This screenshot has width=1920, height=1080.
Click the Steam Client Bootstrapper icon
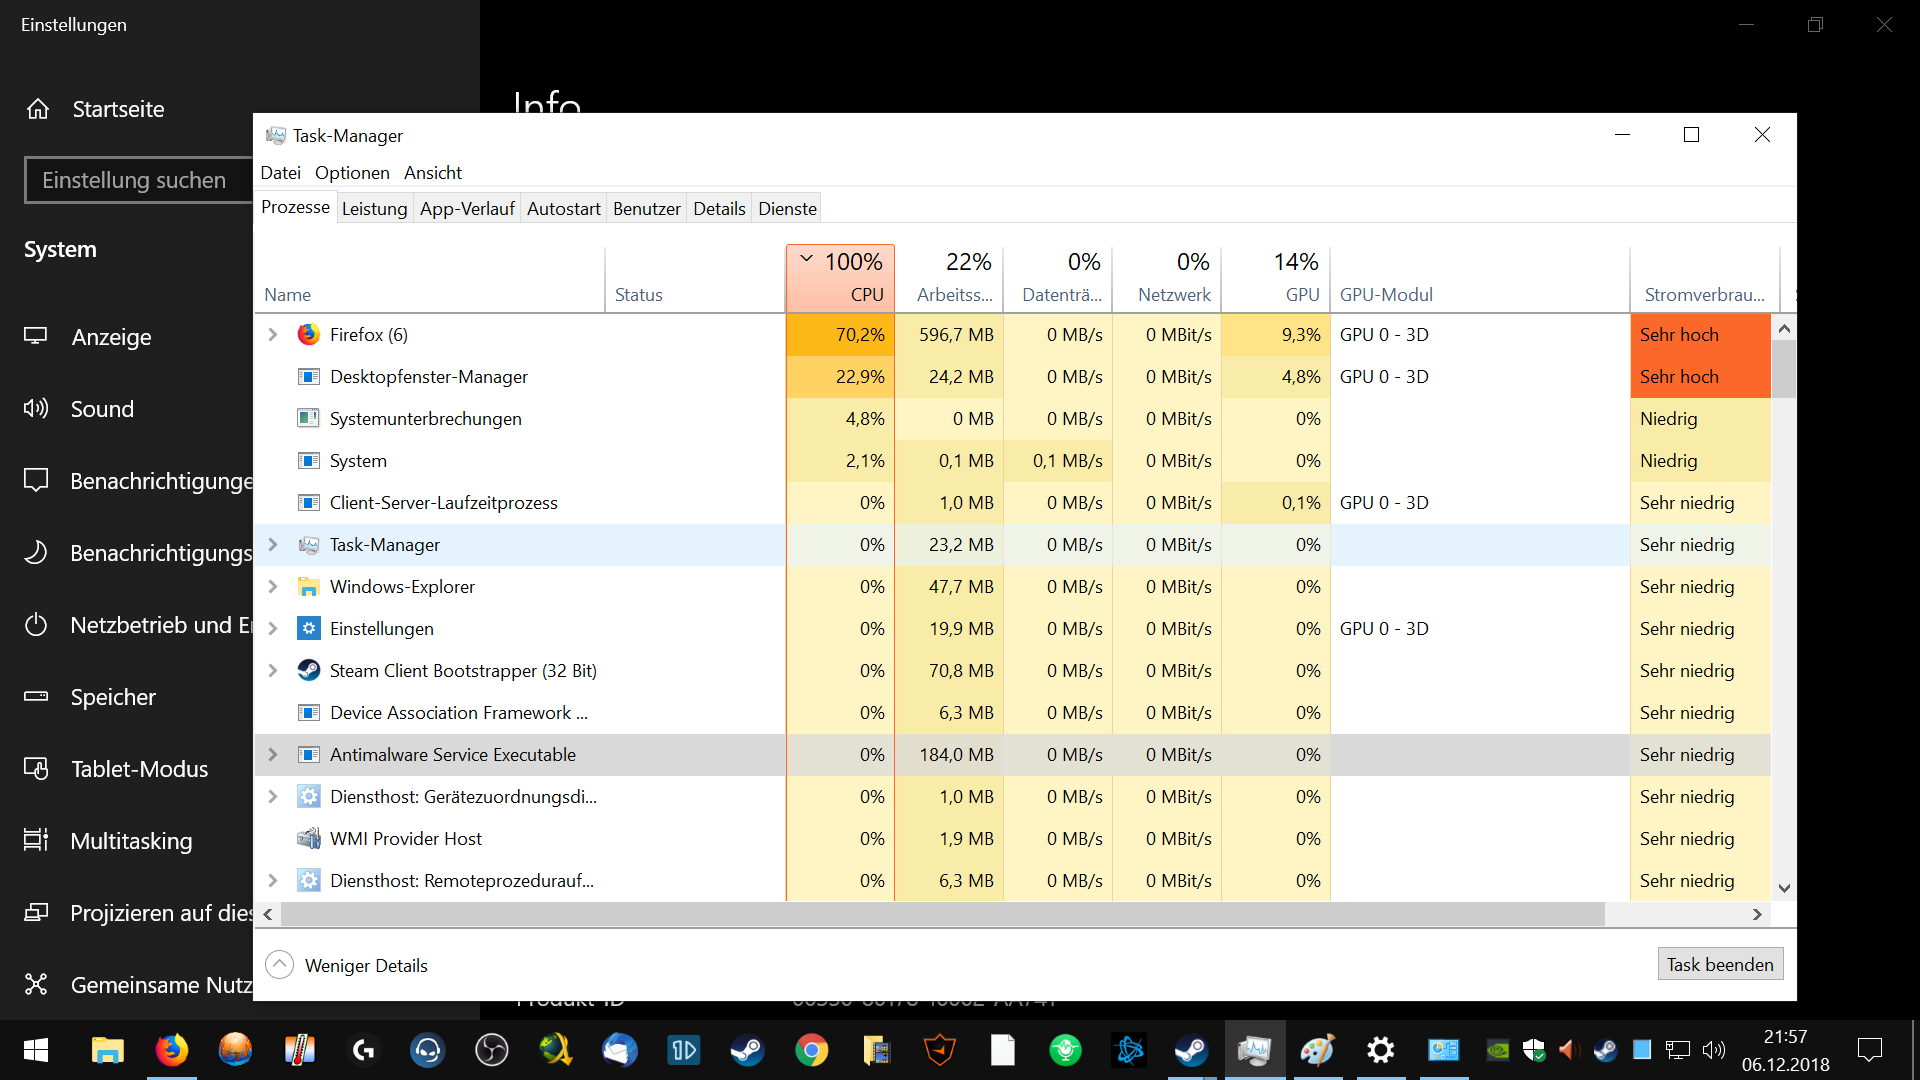(x=308, y=671)
